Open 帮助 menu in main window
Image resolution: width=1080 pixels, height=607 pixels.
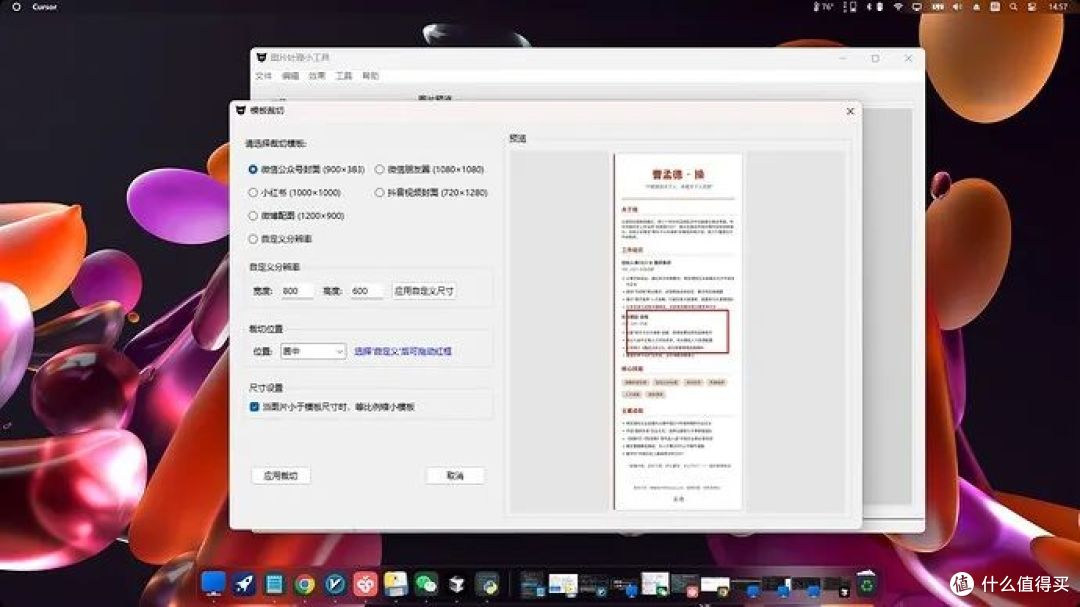point(371,76)
